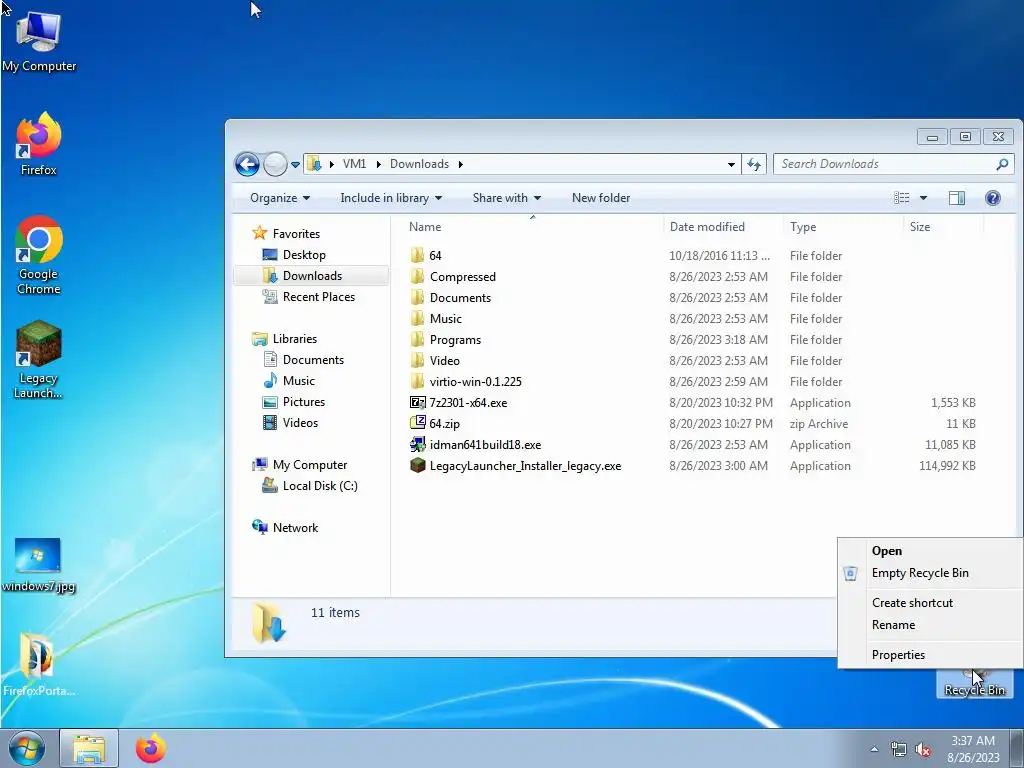Click the New folder button

pos(601,198)
